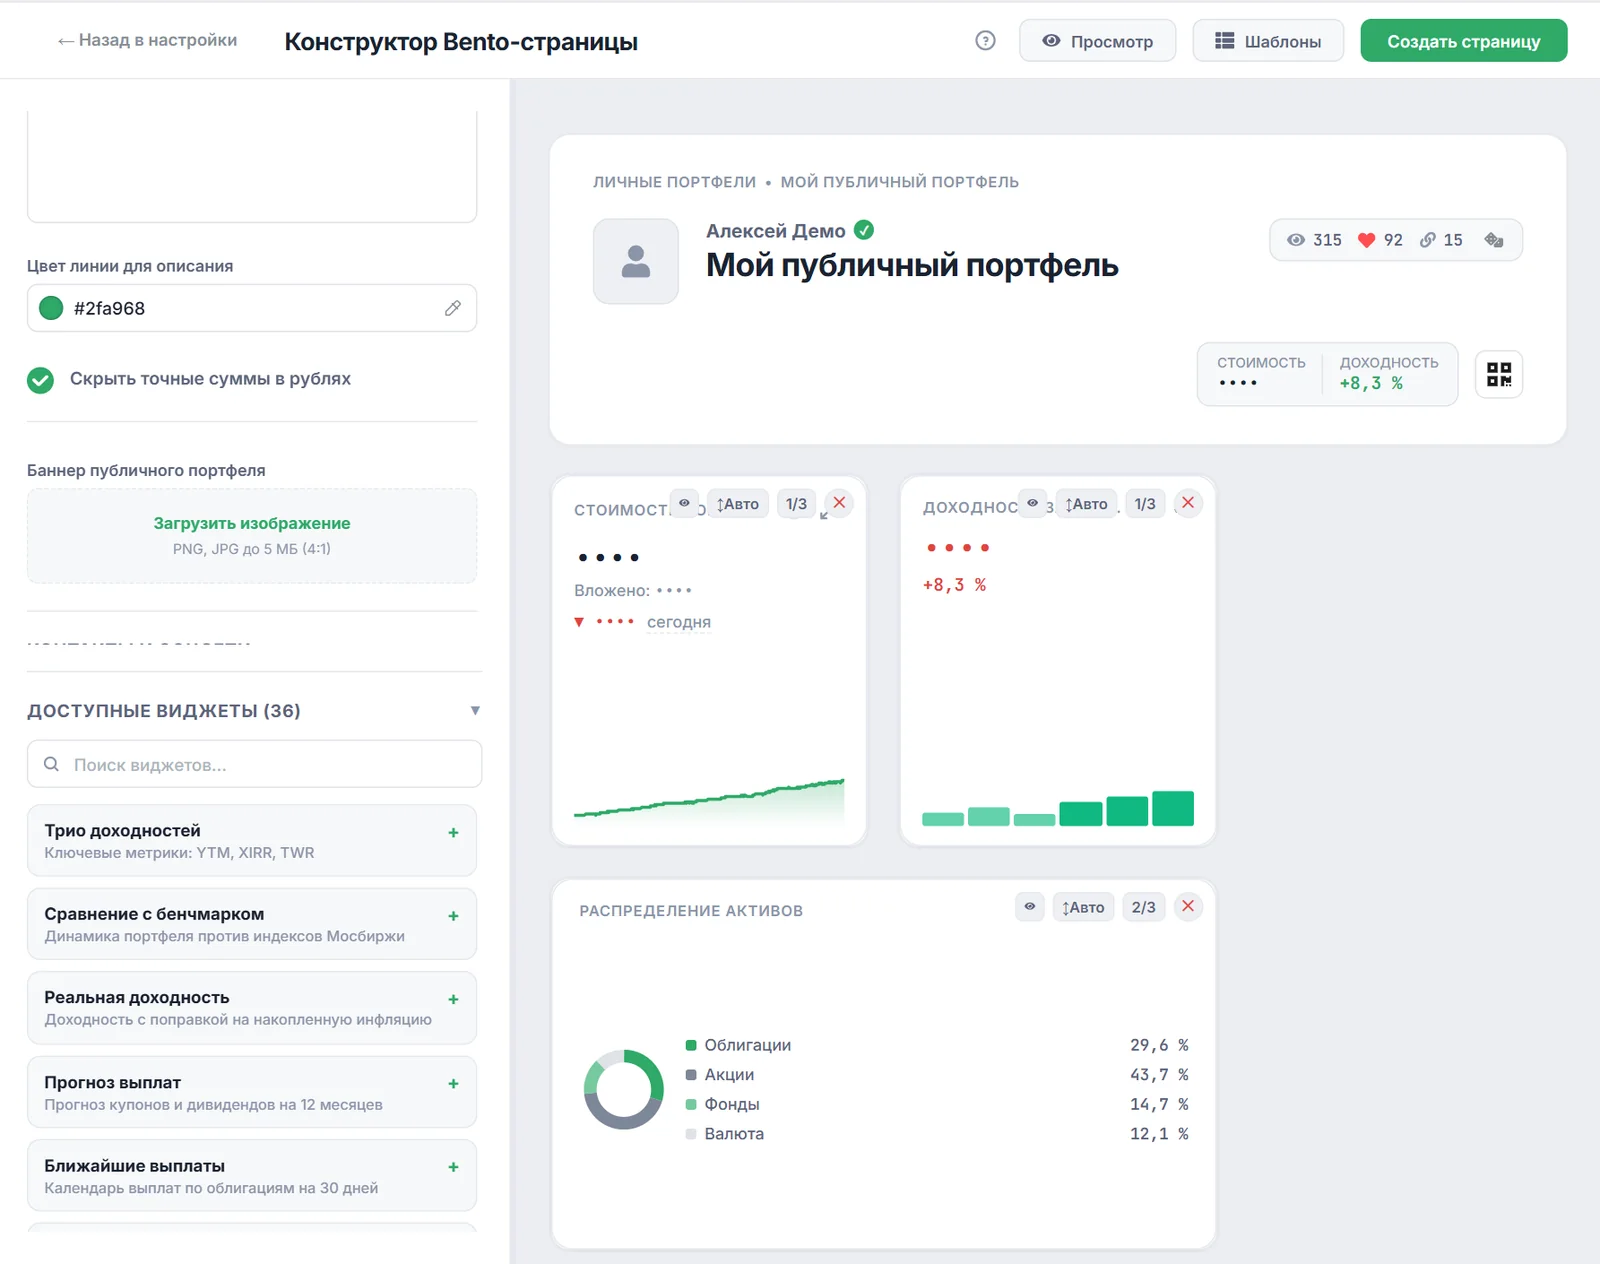Click the сегодня period label

pyautogui.click(x=679, y=622)
